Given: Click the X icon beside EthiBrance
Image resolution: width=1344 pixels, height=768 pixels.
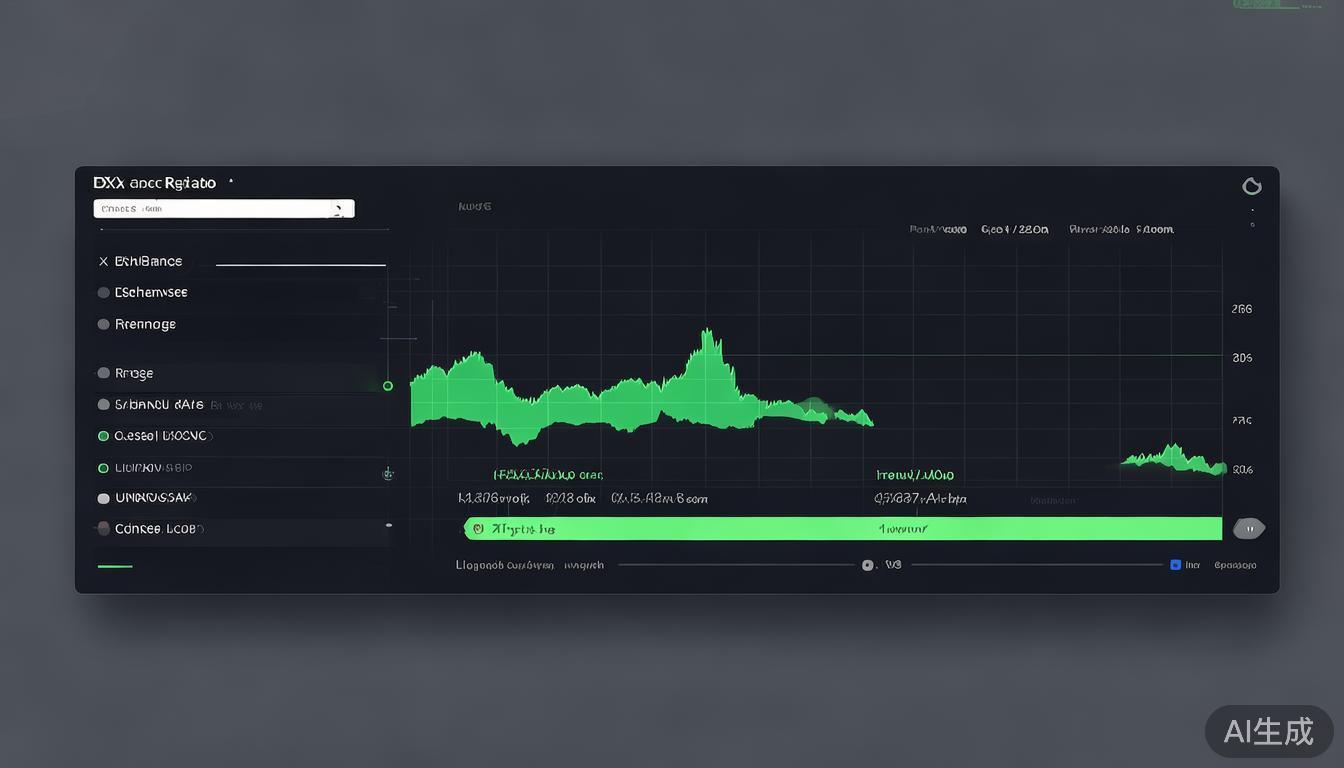Looking at the screenshot, I should (103, 261).
